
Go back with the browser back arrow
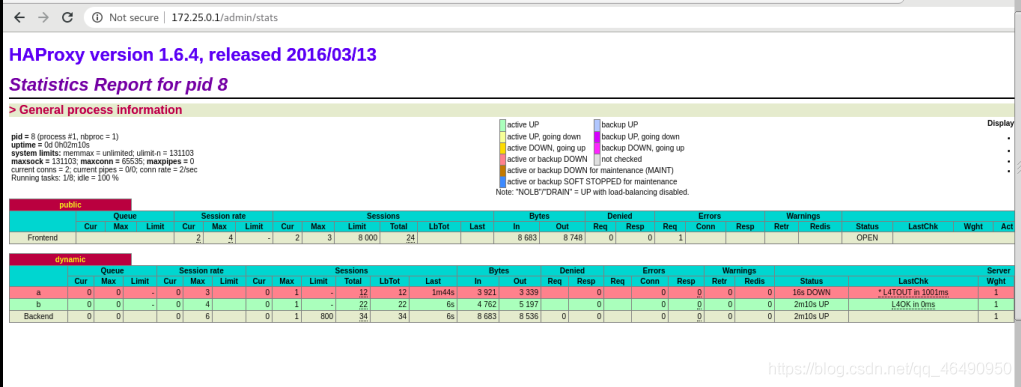coord(19,18)
